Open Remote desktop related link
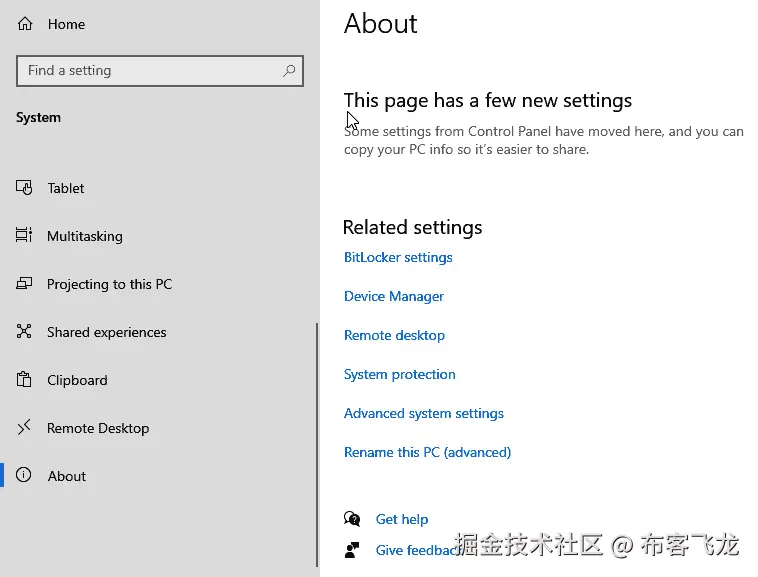The height and width of the screenshot is (577, 758). (x=394, y=335)
